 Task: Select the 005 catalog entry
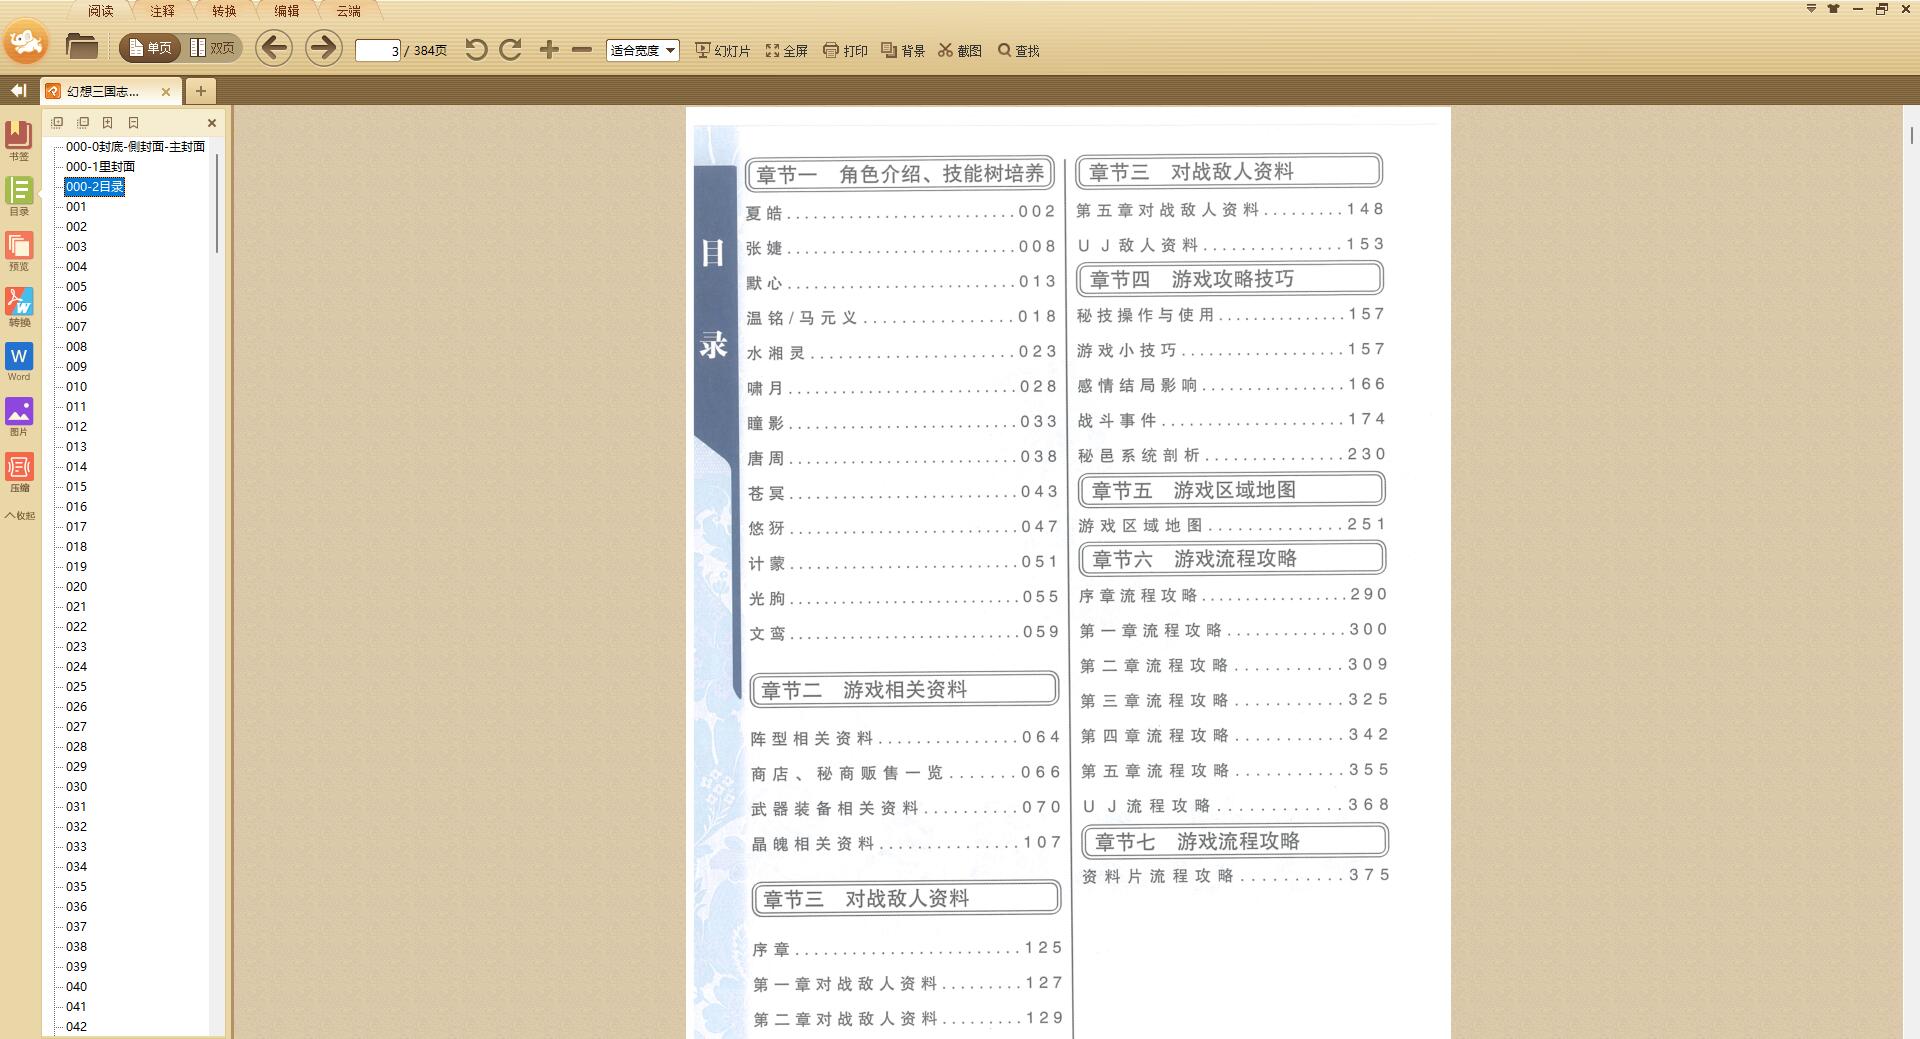pyautogui.click(x=77, y=287)
